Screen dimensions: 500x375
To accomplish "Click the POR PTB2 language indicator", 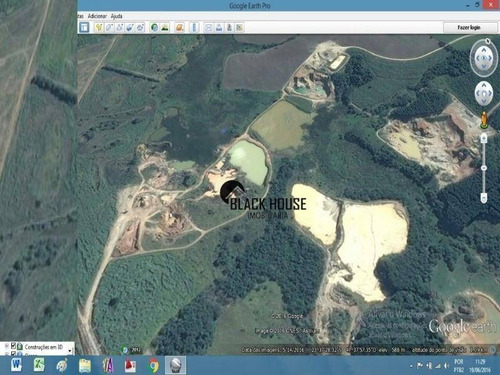I will 459,366.
